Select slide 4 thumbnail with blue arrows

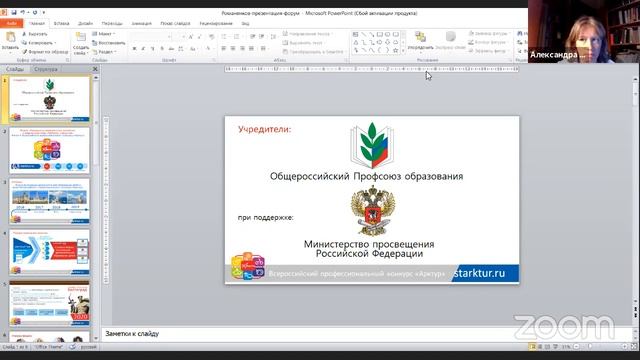tap(49, 252)
